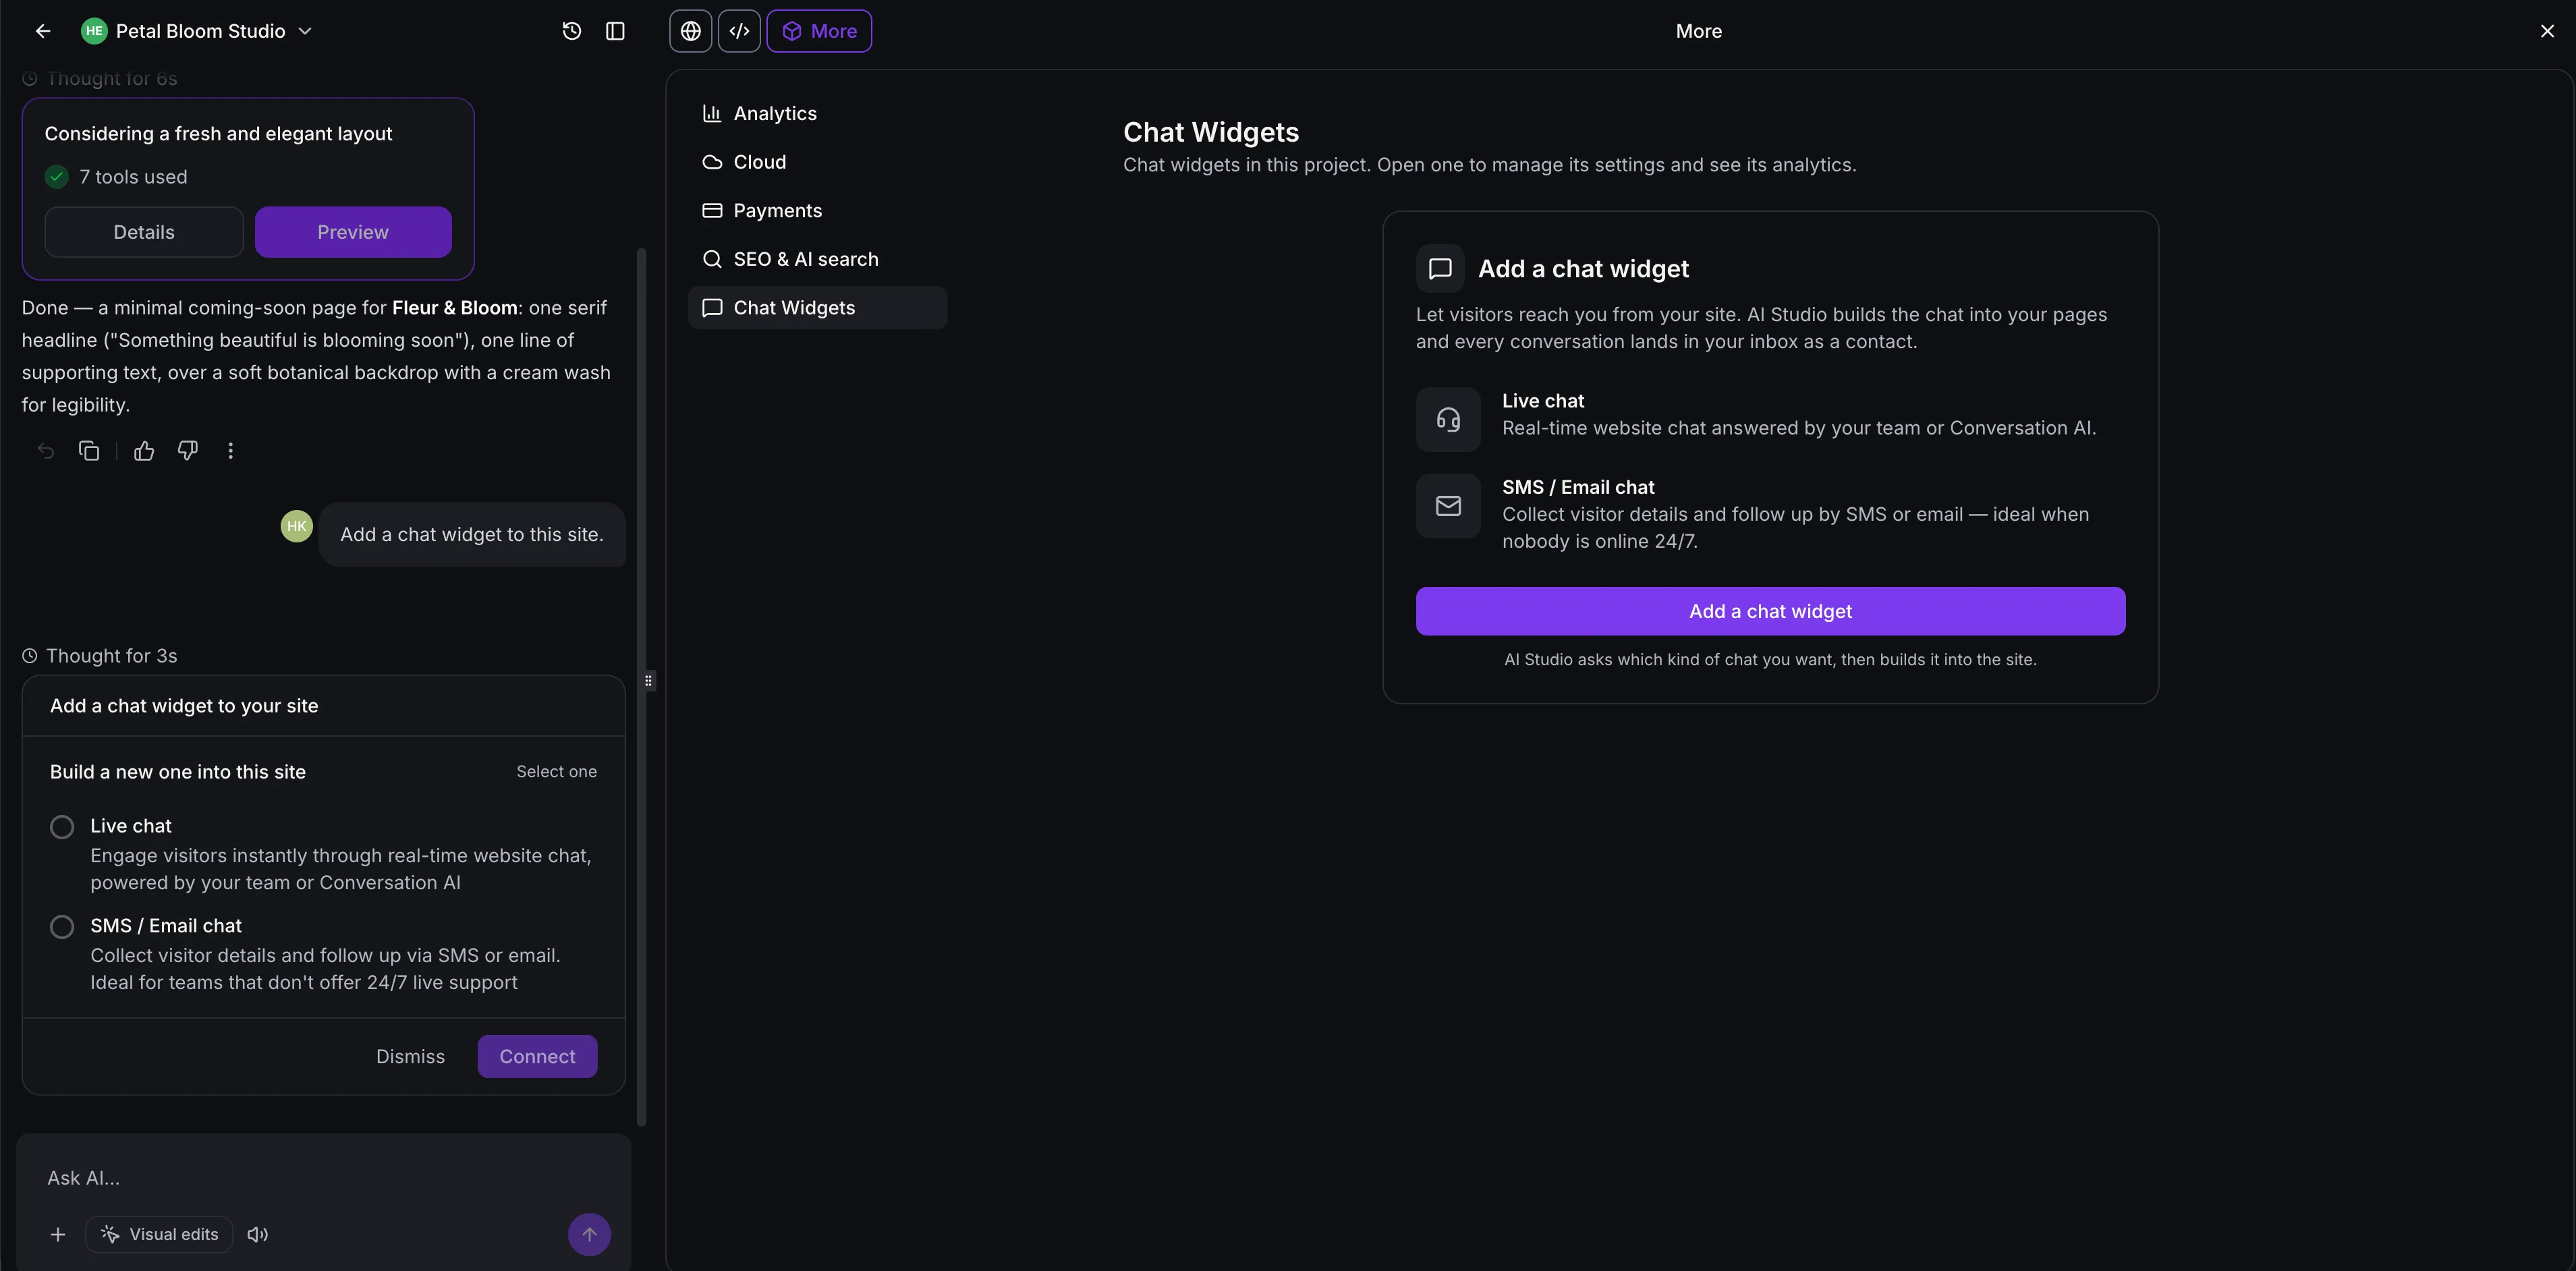Switch to the code view icon
2576x1271 pixels.
(740, 31)
